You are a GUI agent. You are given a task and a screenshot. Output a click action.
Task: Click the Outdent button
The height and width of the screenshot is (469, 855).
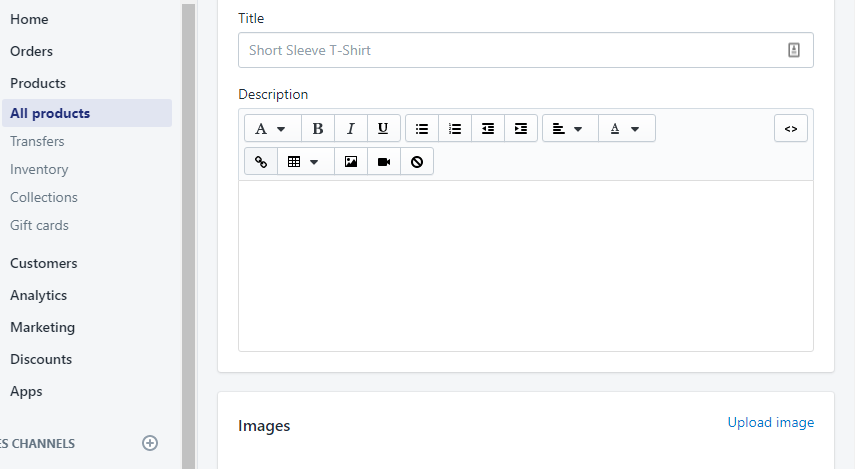point(488,129)
